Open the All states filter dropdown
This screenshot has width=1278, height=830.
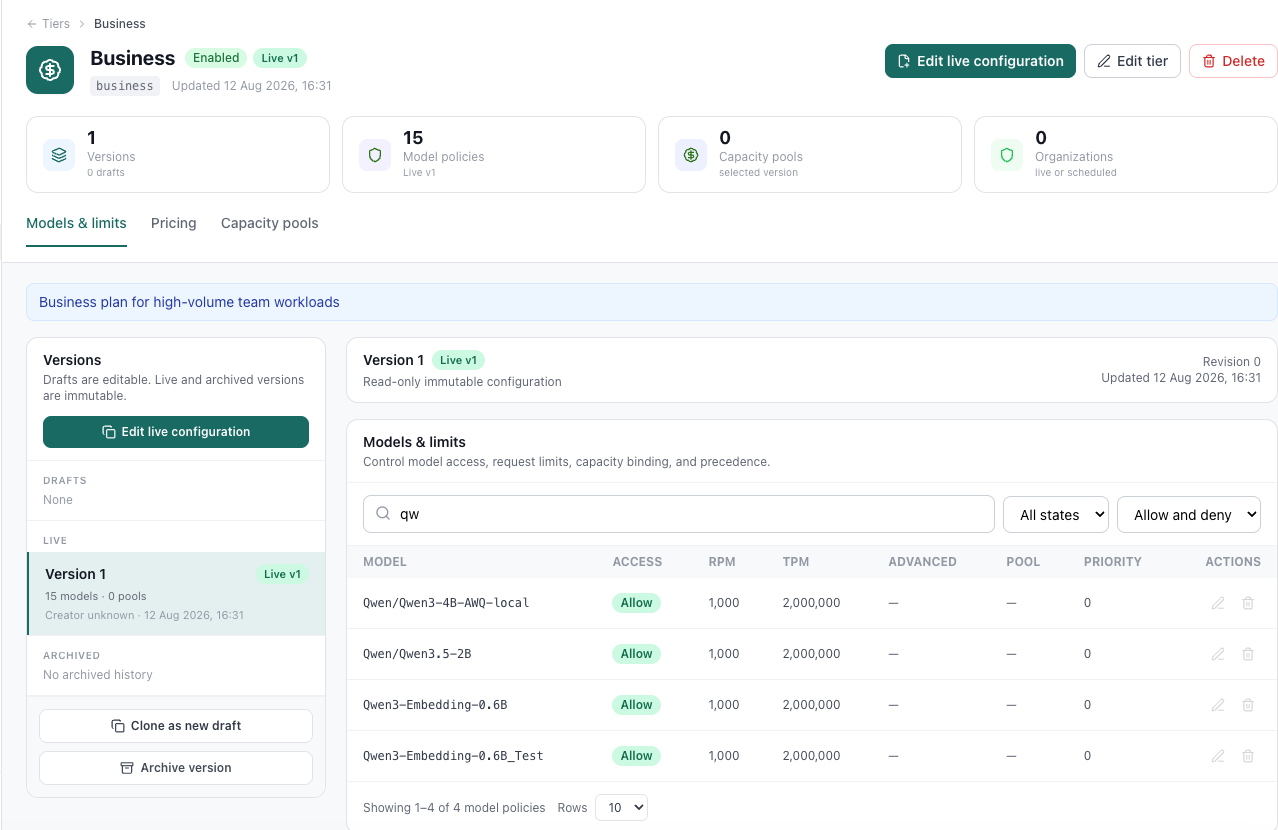tap(1056, 514)
